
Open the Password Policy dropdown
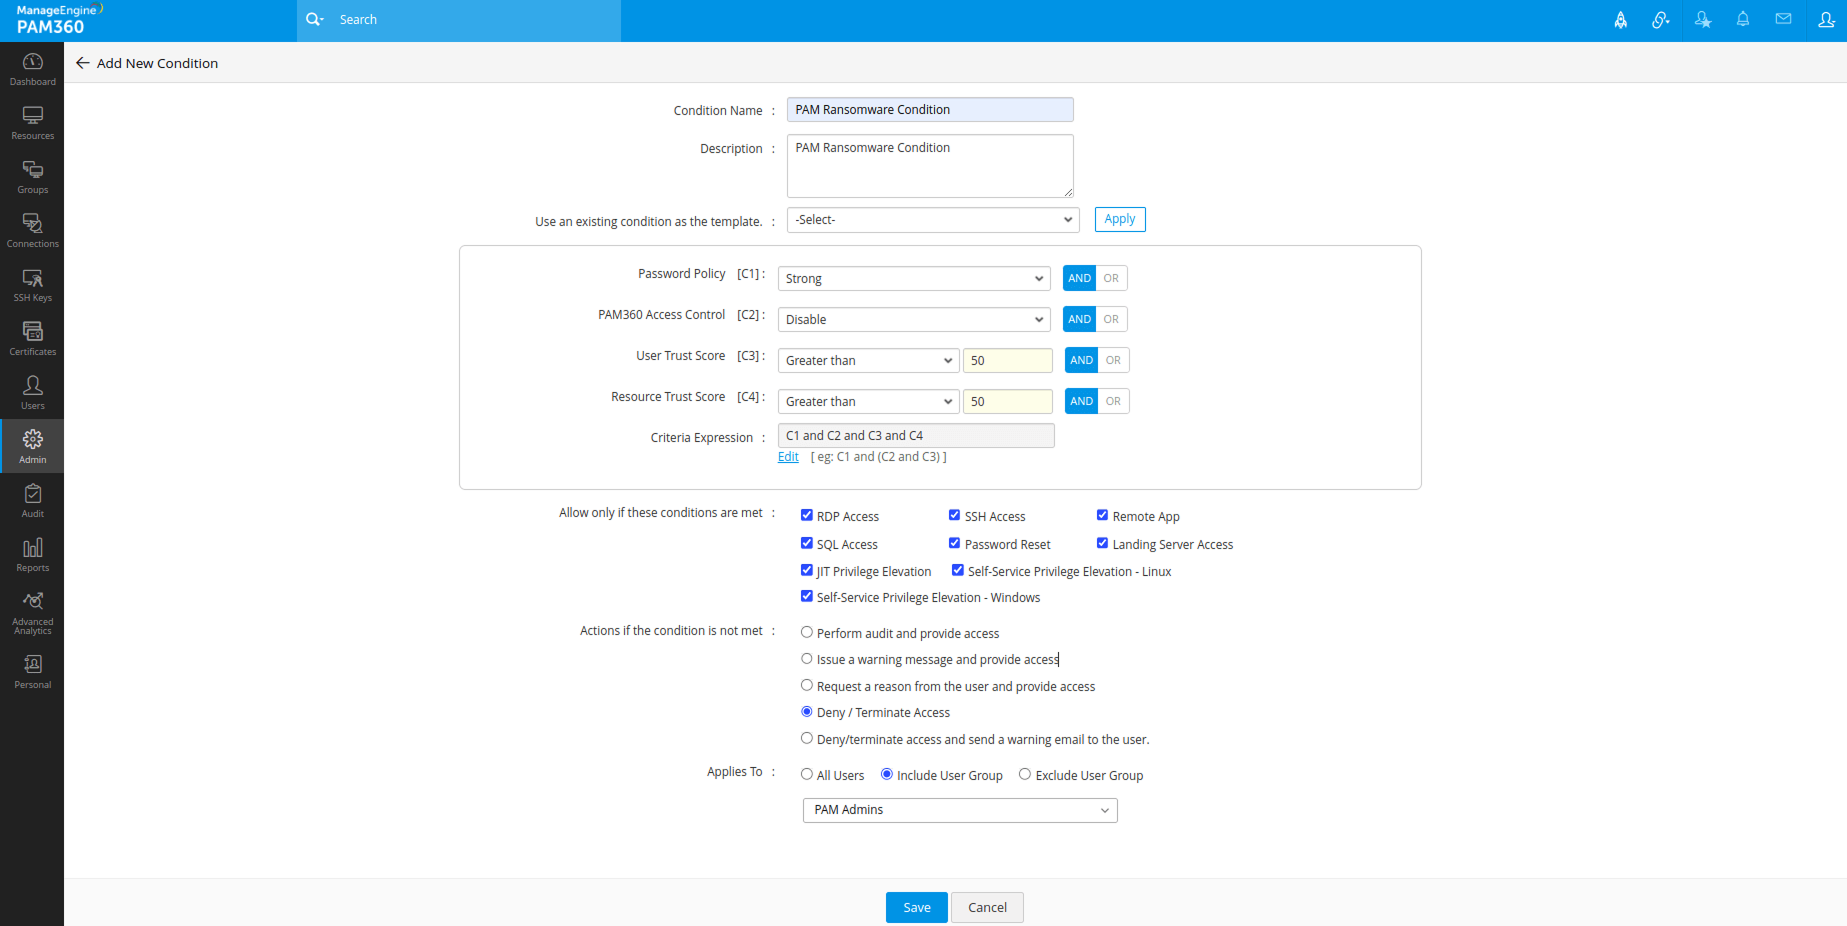pyautogui.click(x=913, y=279)
